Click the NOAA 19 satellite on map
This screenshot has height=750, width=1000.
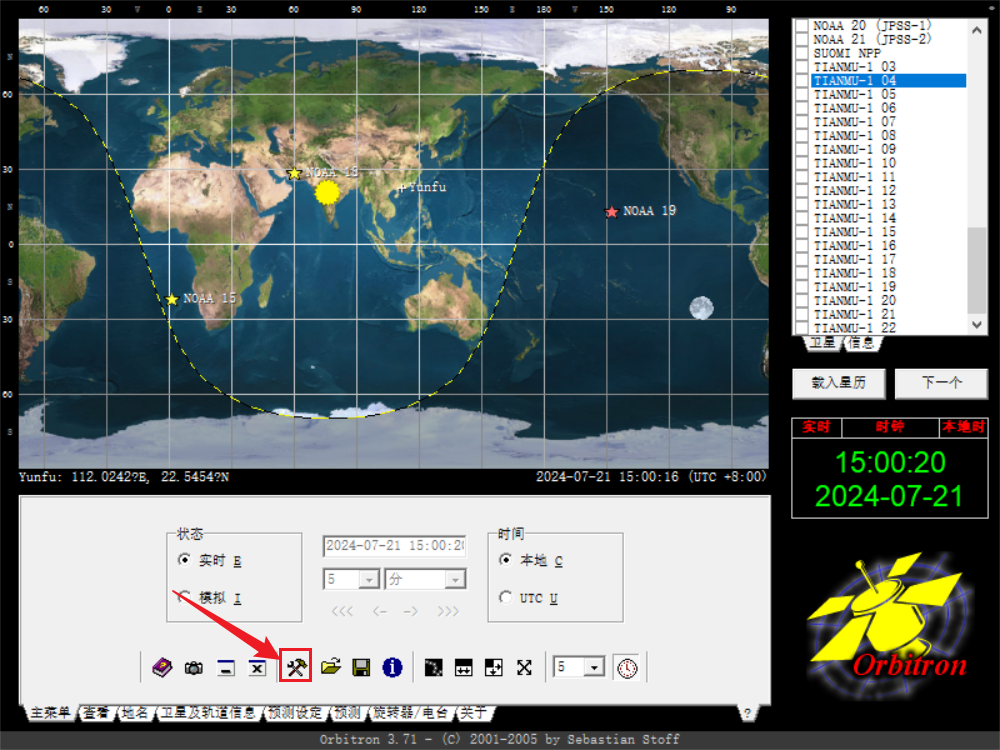click(x=612, y=212)
